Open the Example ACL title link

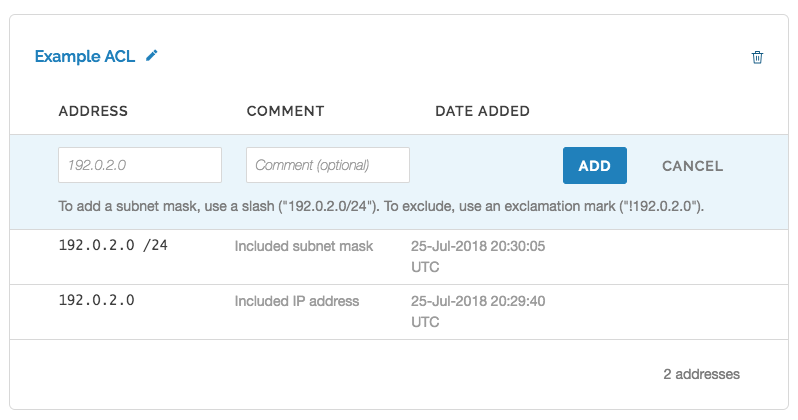click(86, 57)
